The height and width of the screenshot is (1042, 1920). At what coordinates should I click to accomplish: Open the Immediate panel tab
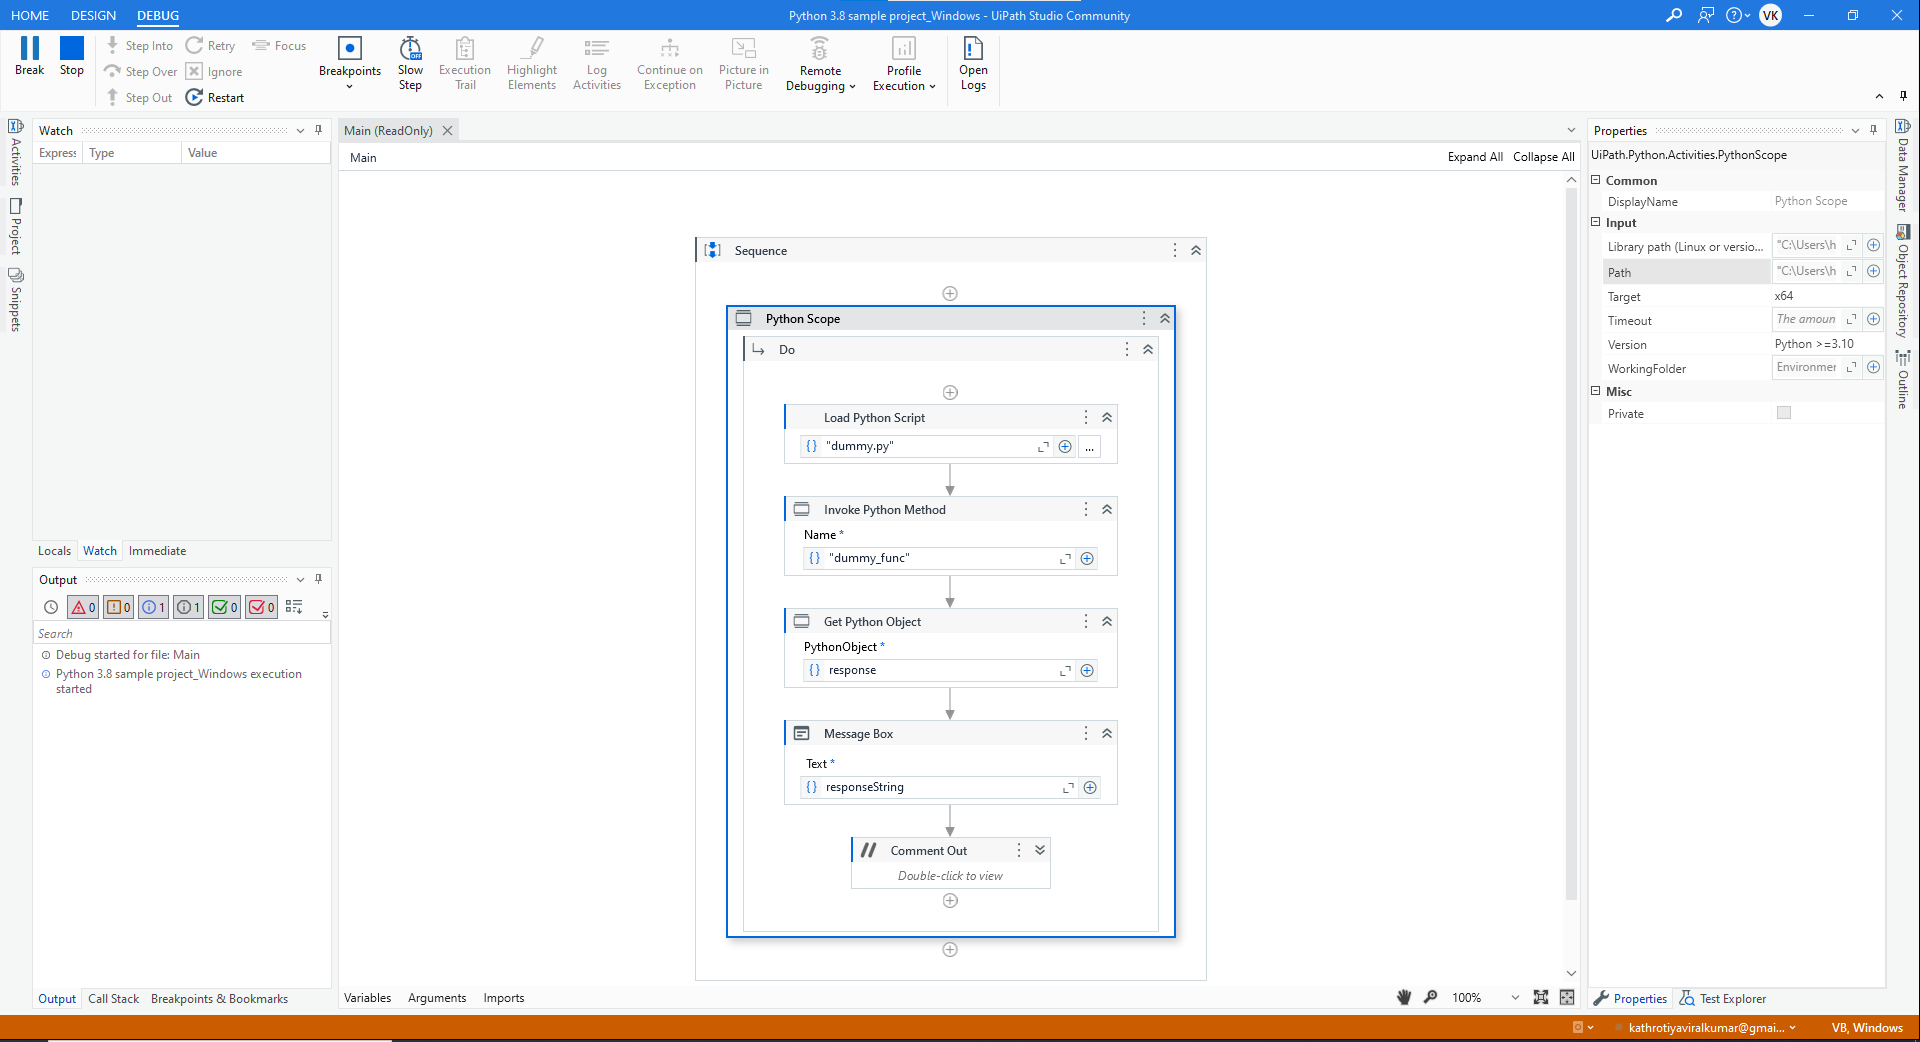coord(157,550)
